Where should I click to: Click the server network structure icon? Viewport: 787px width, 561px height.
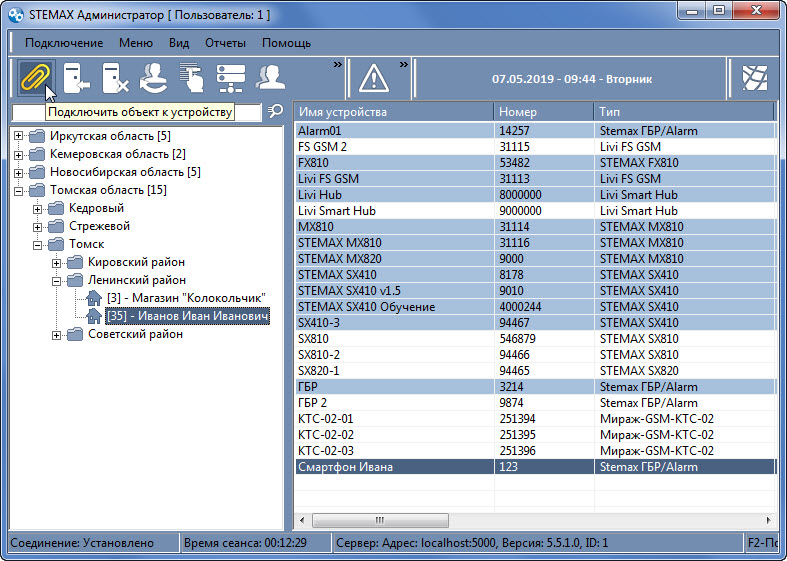coord(231,78)
